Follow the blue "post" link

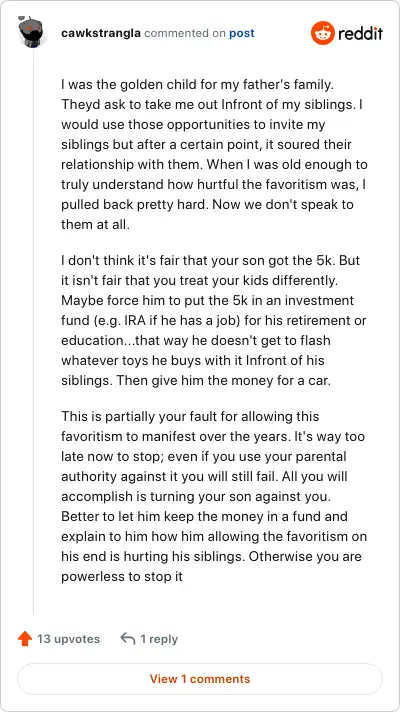pos(242,33)
